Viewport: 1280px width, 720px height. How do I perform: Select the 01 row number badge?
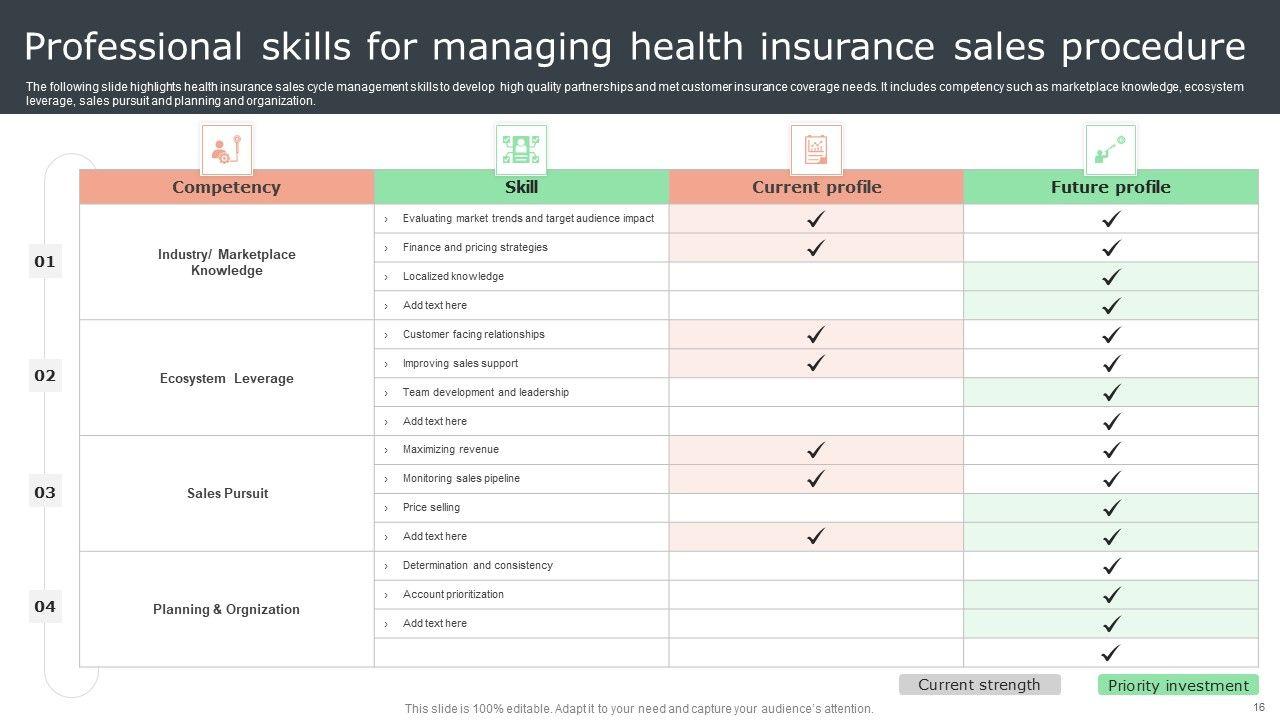point(45,262)
